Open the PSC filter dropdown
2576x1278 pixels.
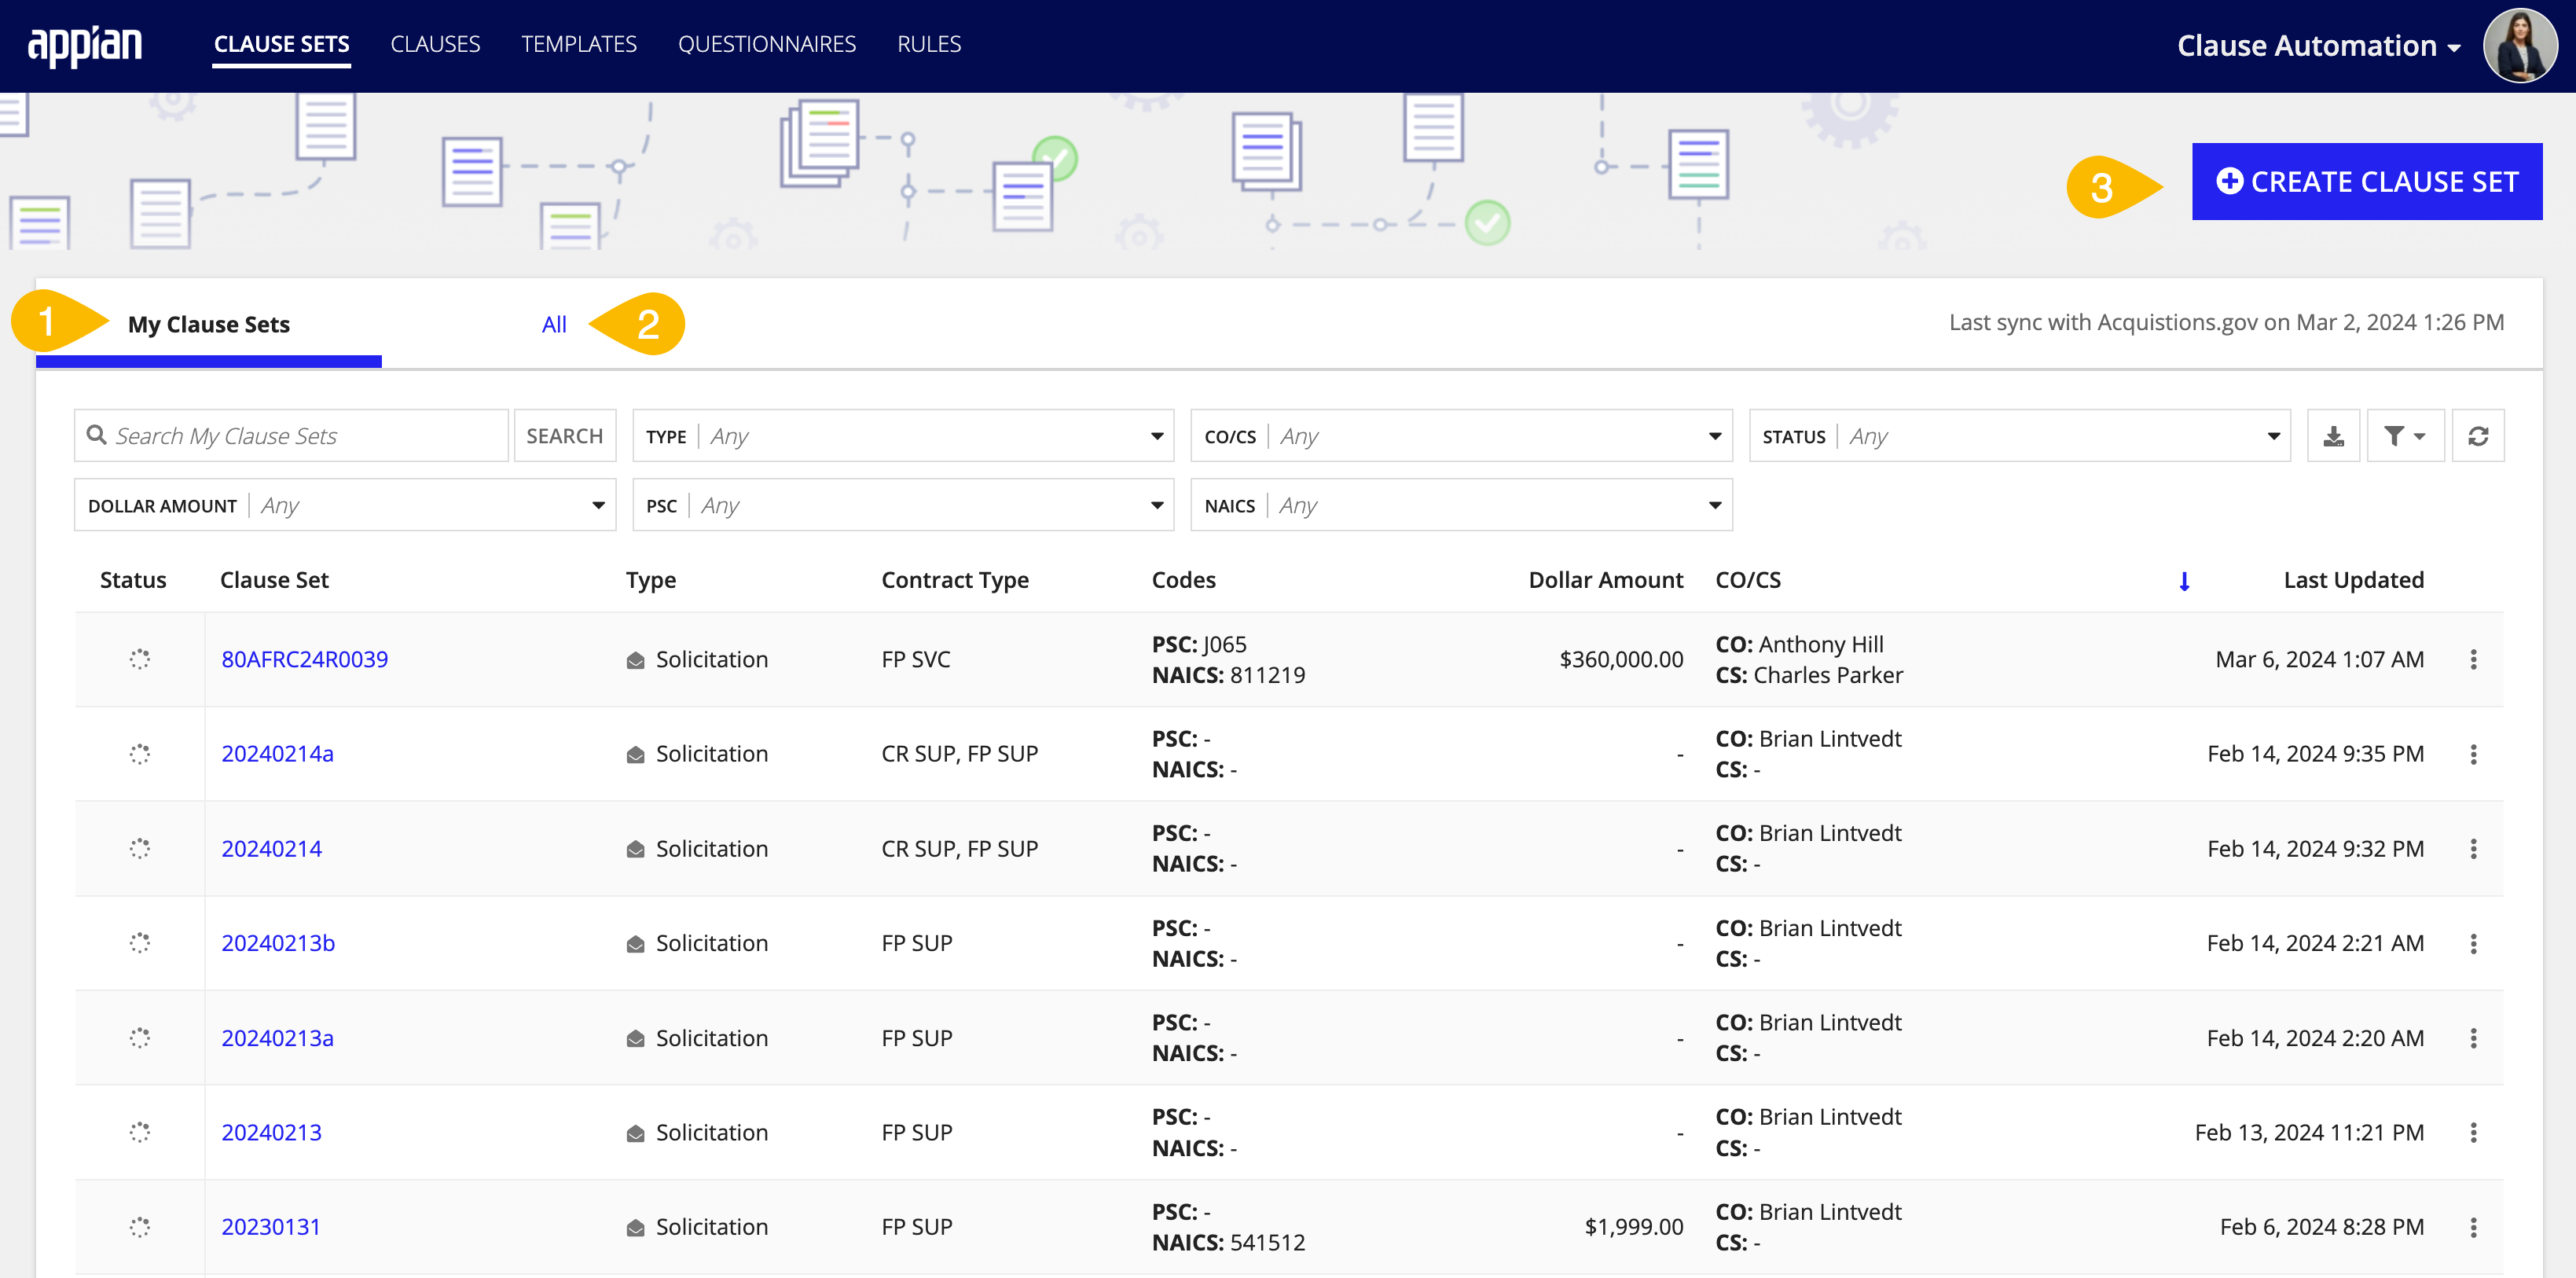[x=903, y=505]
